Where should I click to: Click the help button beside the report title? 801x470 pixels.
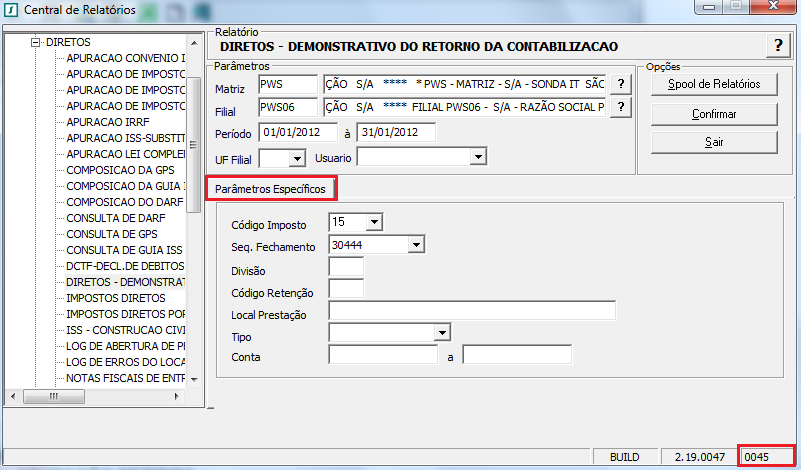pyautogui.click(x=778, y=46)
